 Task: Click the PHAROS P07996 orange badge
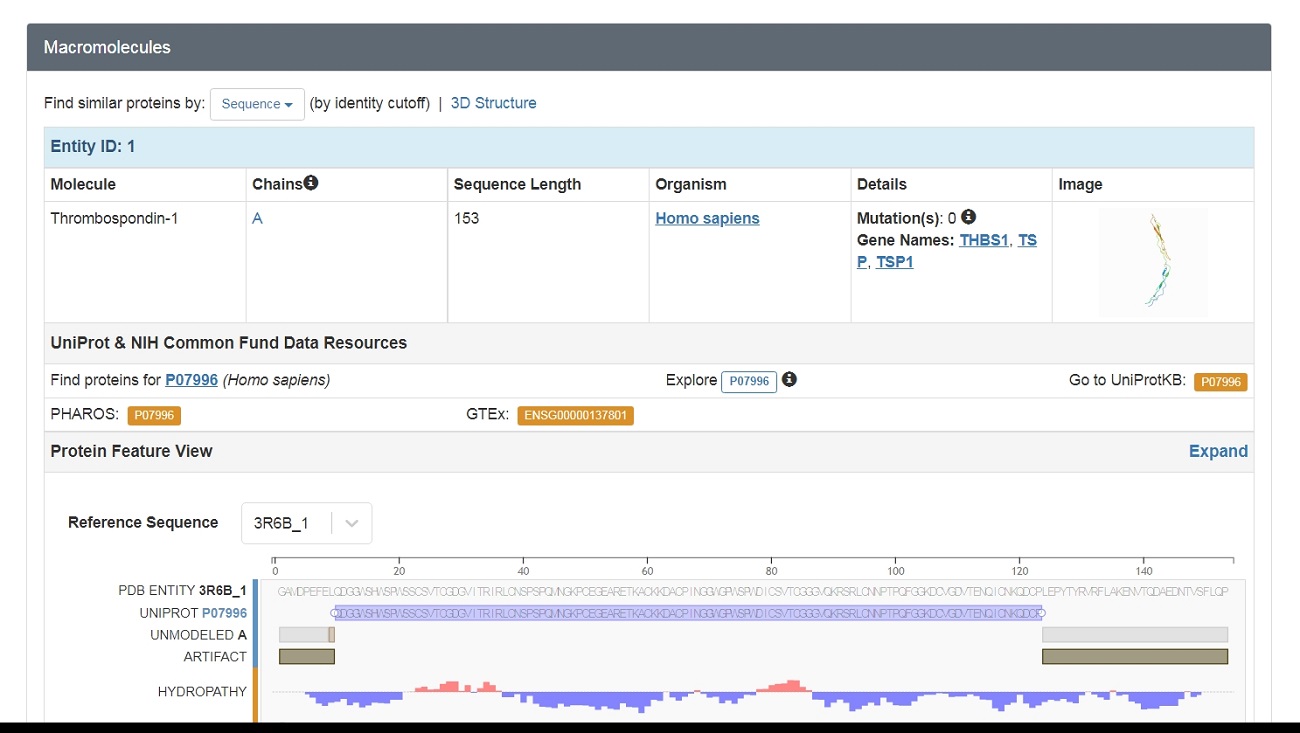coord(154,415)
